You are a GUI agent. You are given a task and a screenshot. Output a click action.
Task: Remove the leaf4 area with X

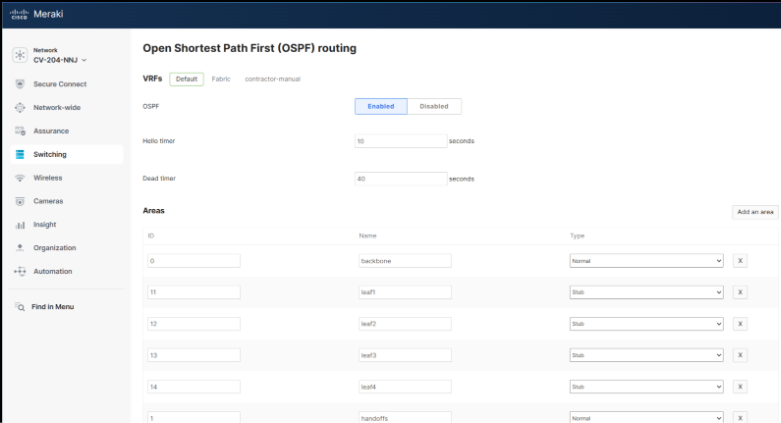pos(740,387)
